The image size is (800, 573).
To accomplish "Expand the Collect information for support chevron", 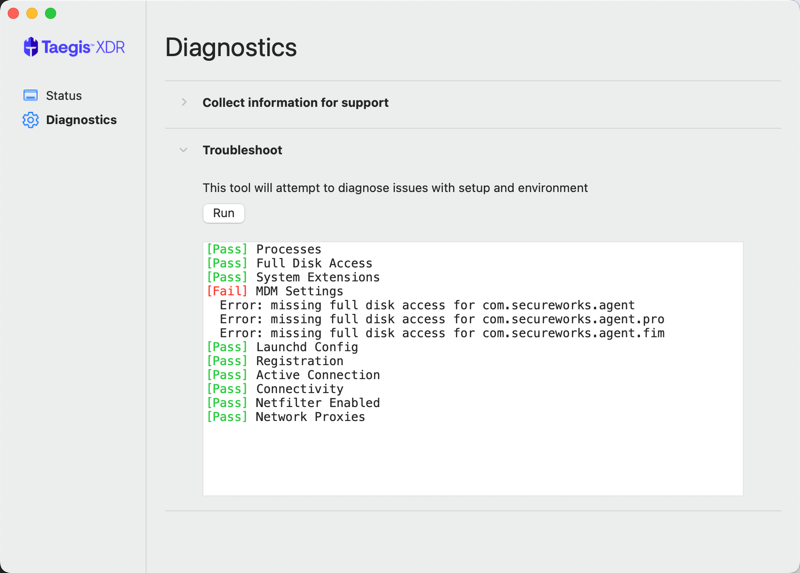I will pos(184,103).
